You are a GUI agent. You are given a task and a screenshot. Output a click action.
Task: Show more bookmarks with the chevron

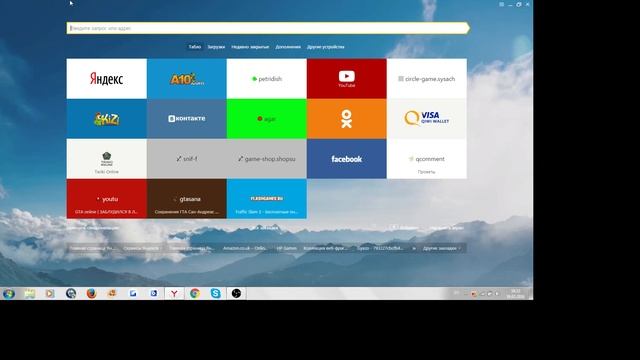(414, 248)
